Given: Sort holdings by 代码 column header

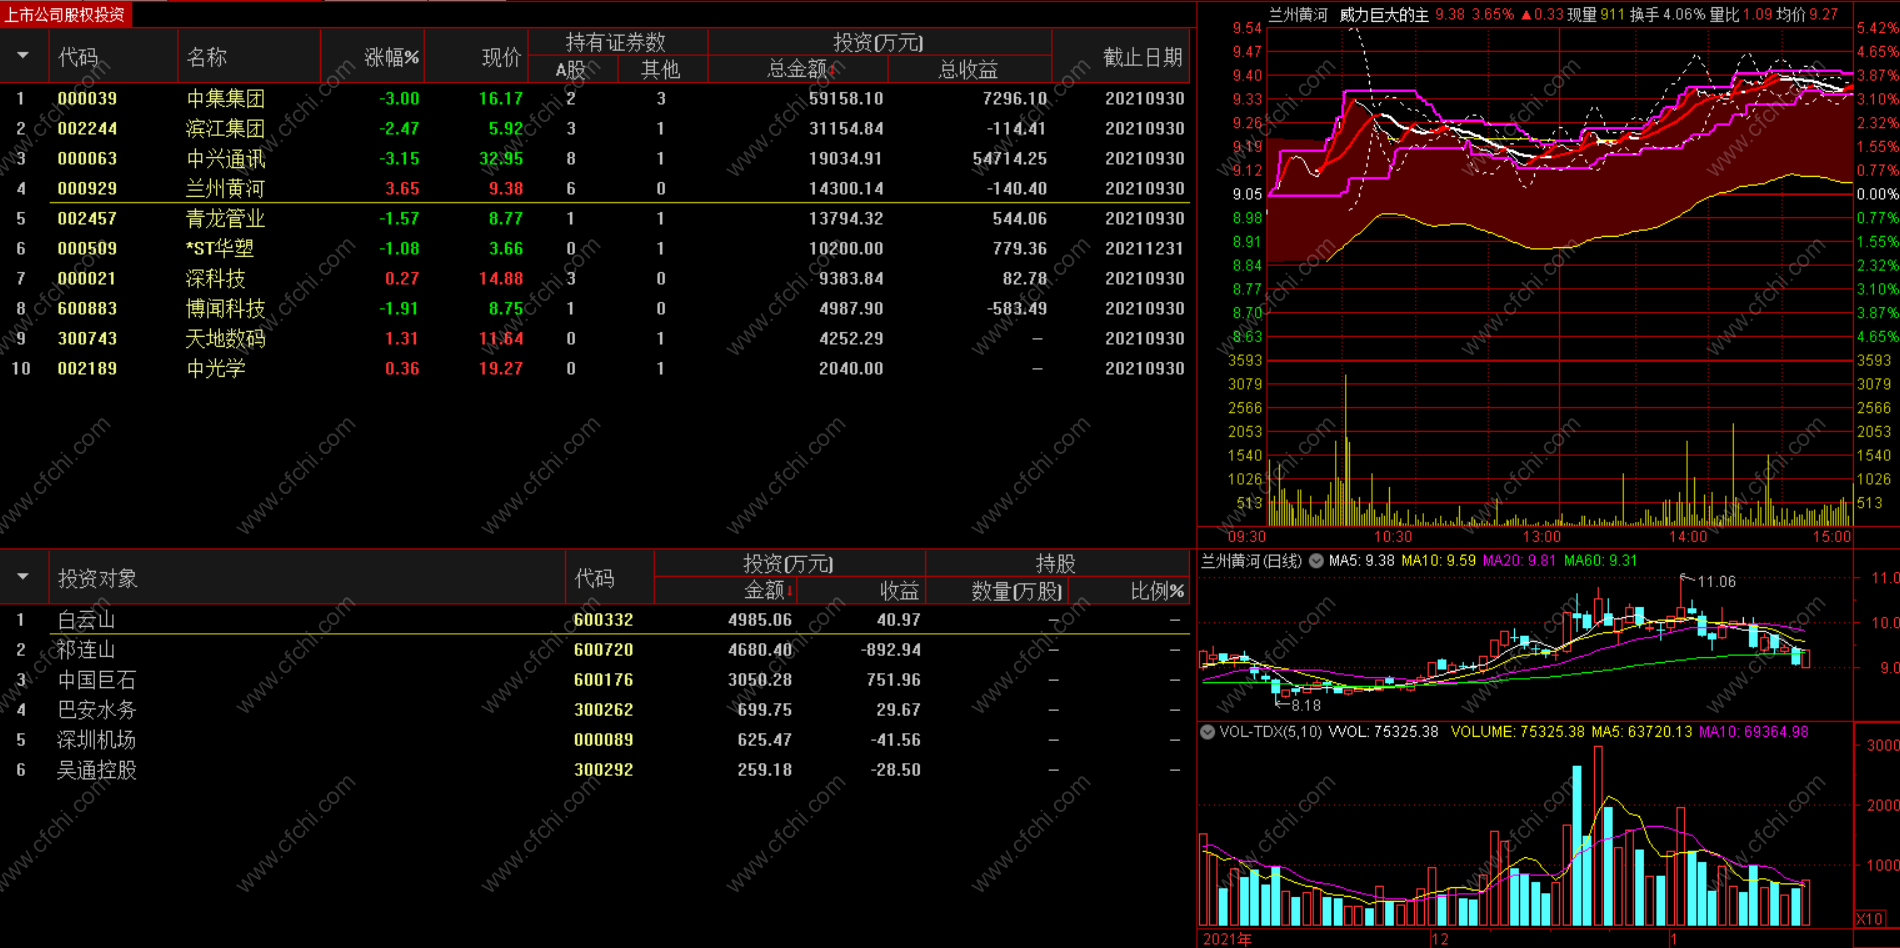Looking at the screenshot, I should [78, 57].
